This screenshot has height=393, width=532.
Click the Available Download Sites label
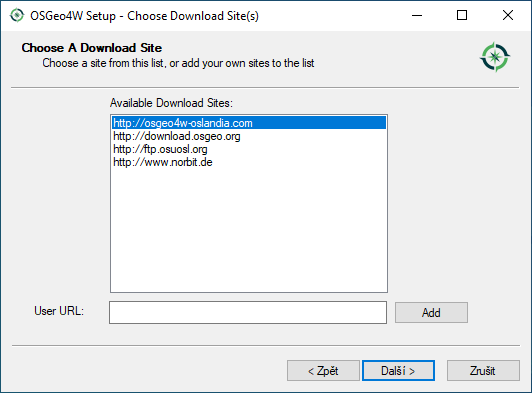pos(171,103)
